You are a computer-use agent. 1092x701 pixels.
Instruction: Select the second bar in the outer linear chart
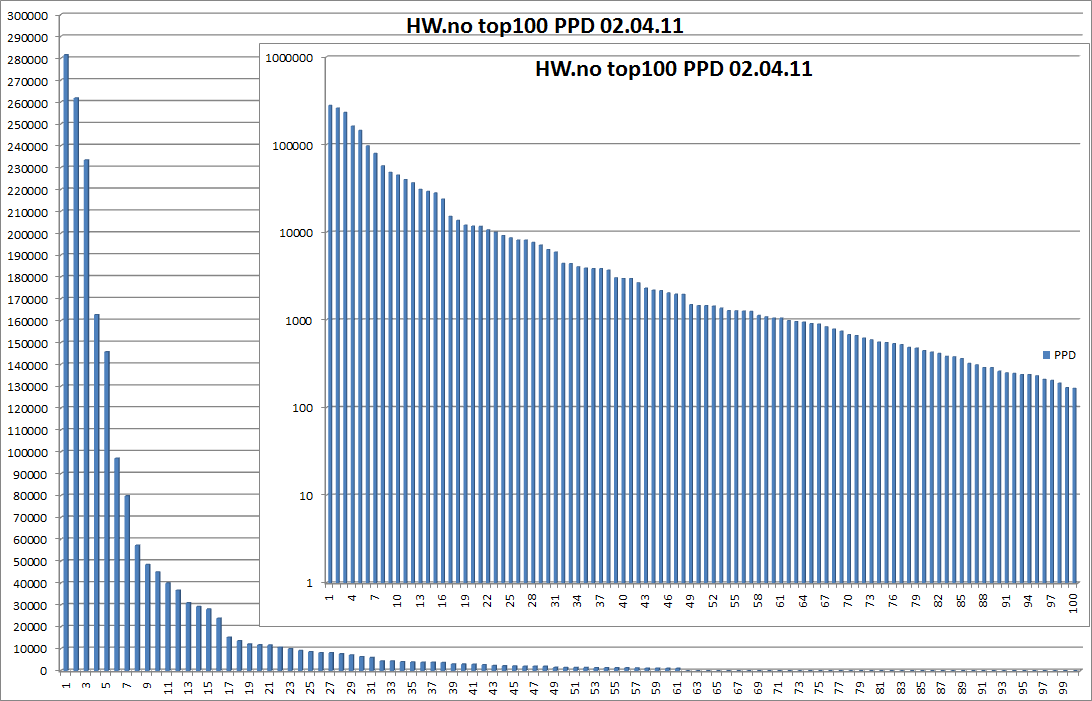[x=76, y=384]
